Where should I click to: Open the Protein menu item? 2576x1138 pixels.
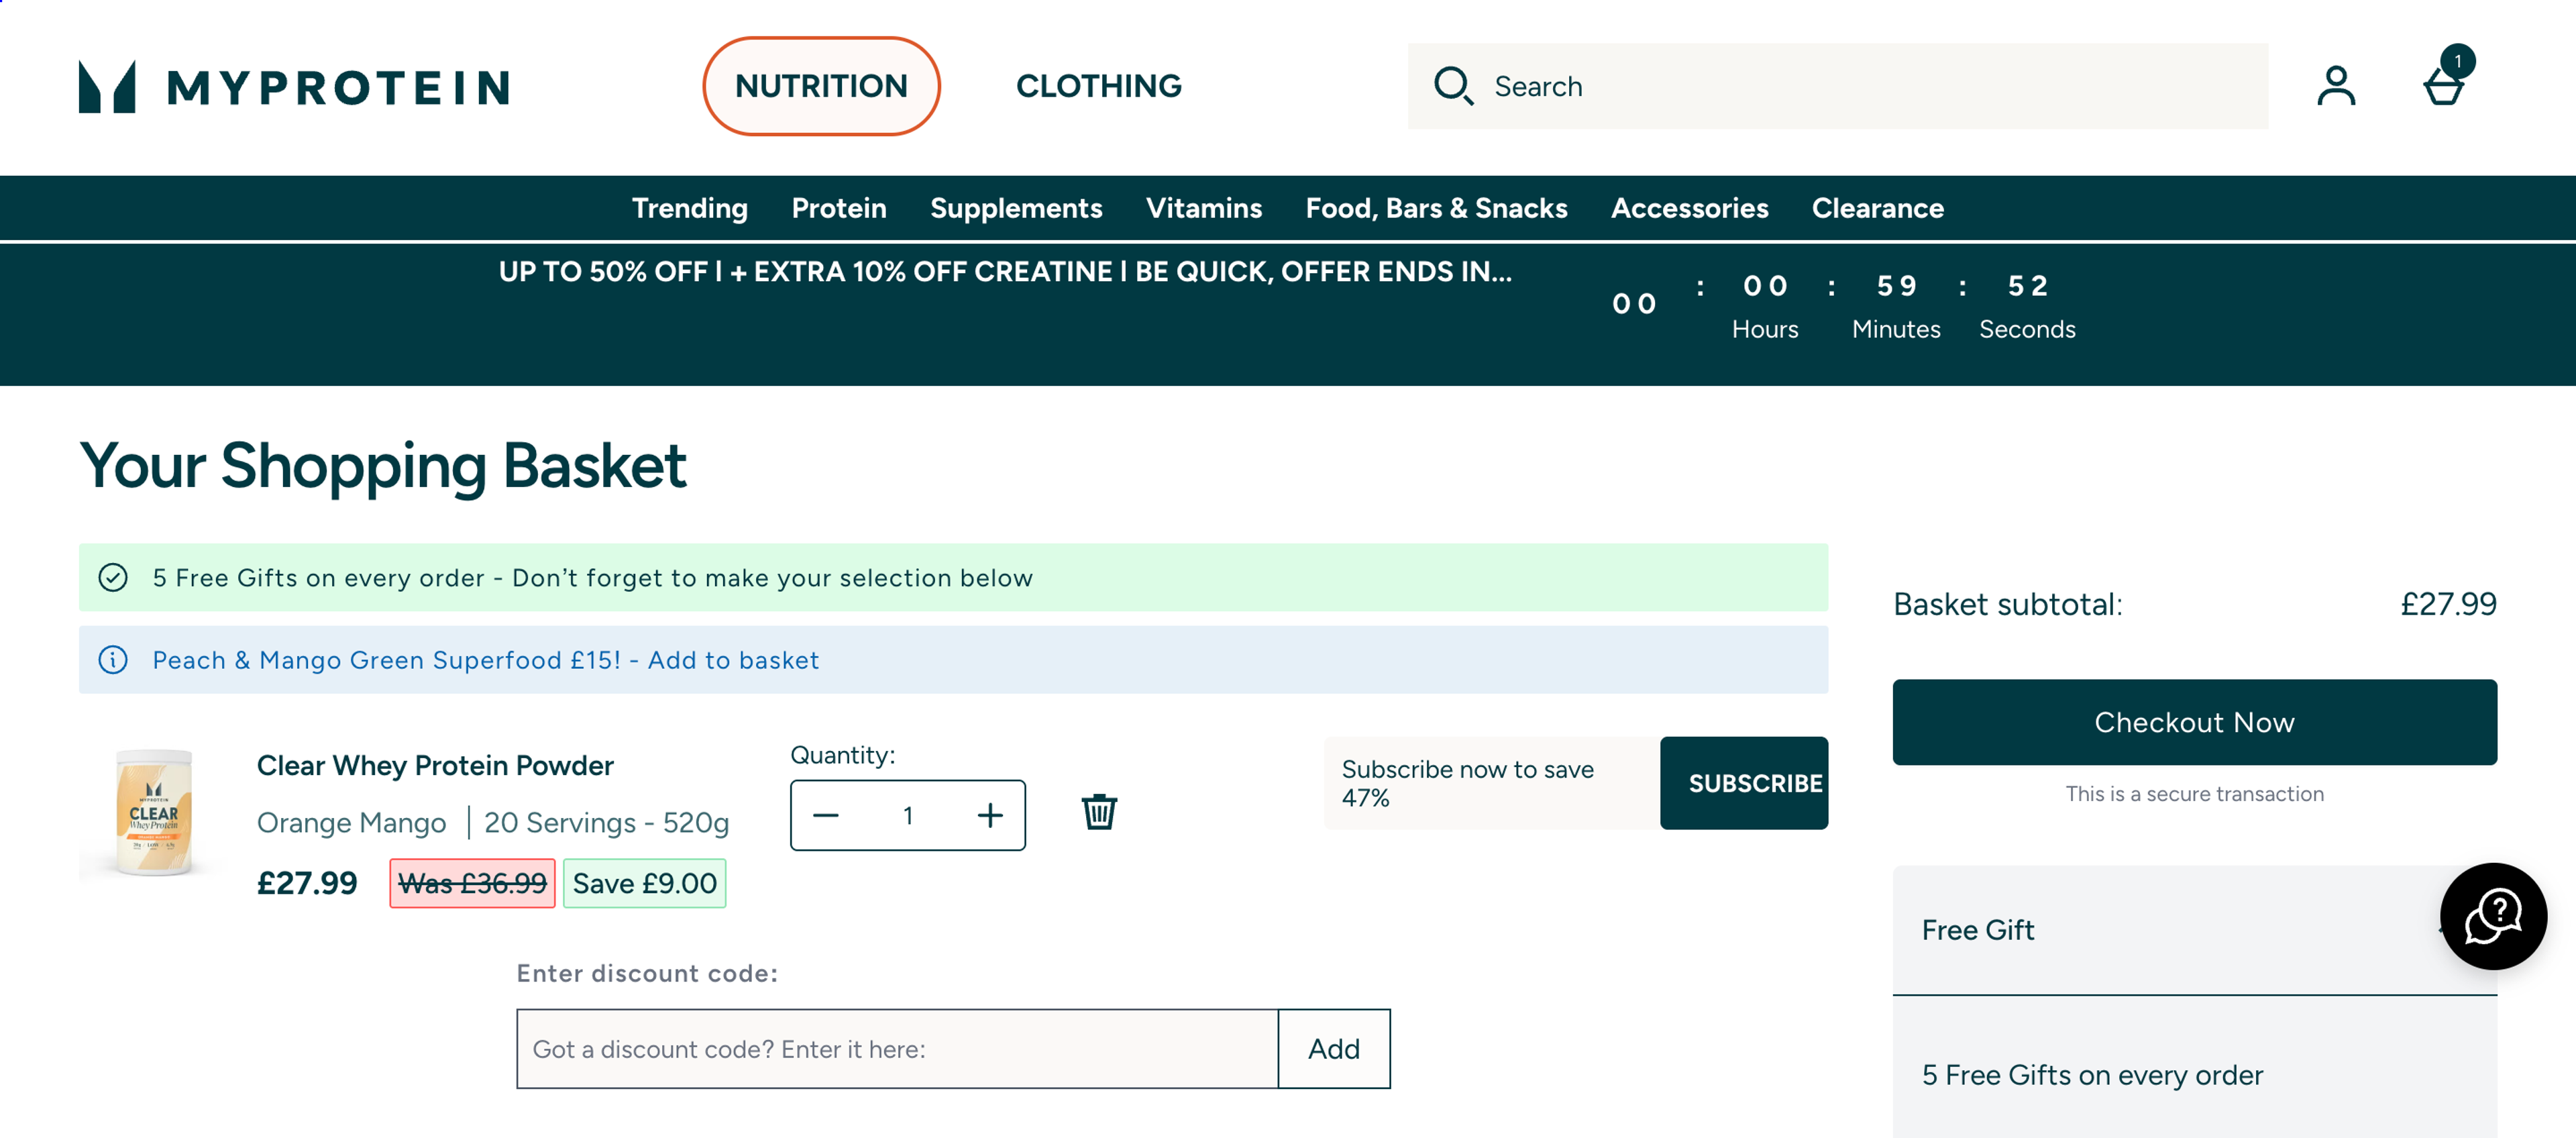click(839, 208)
